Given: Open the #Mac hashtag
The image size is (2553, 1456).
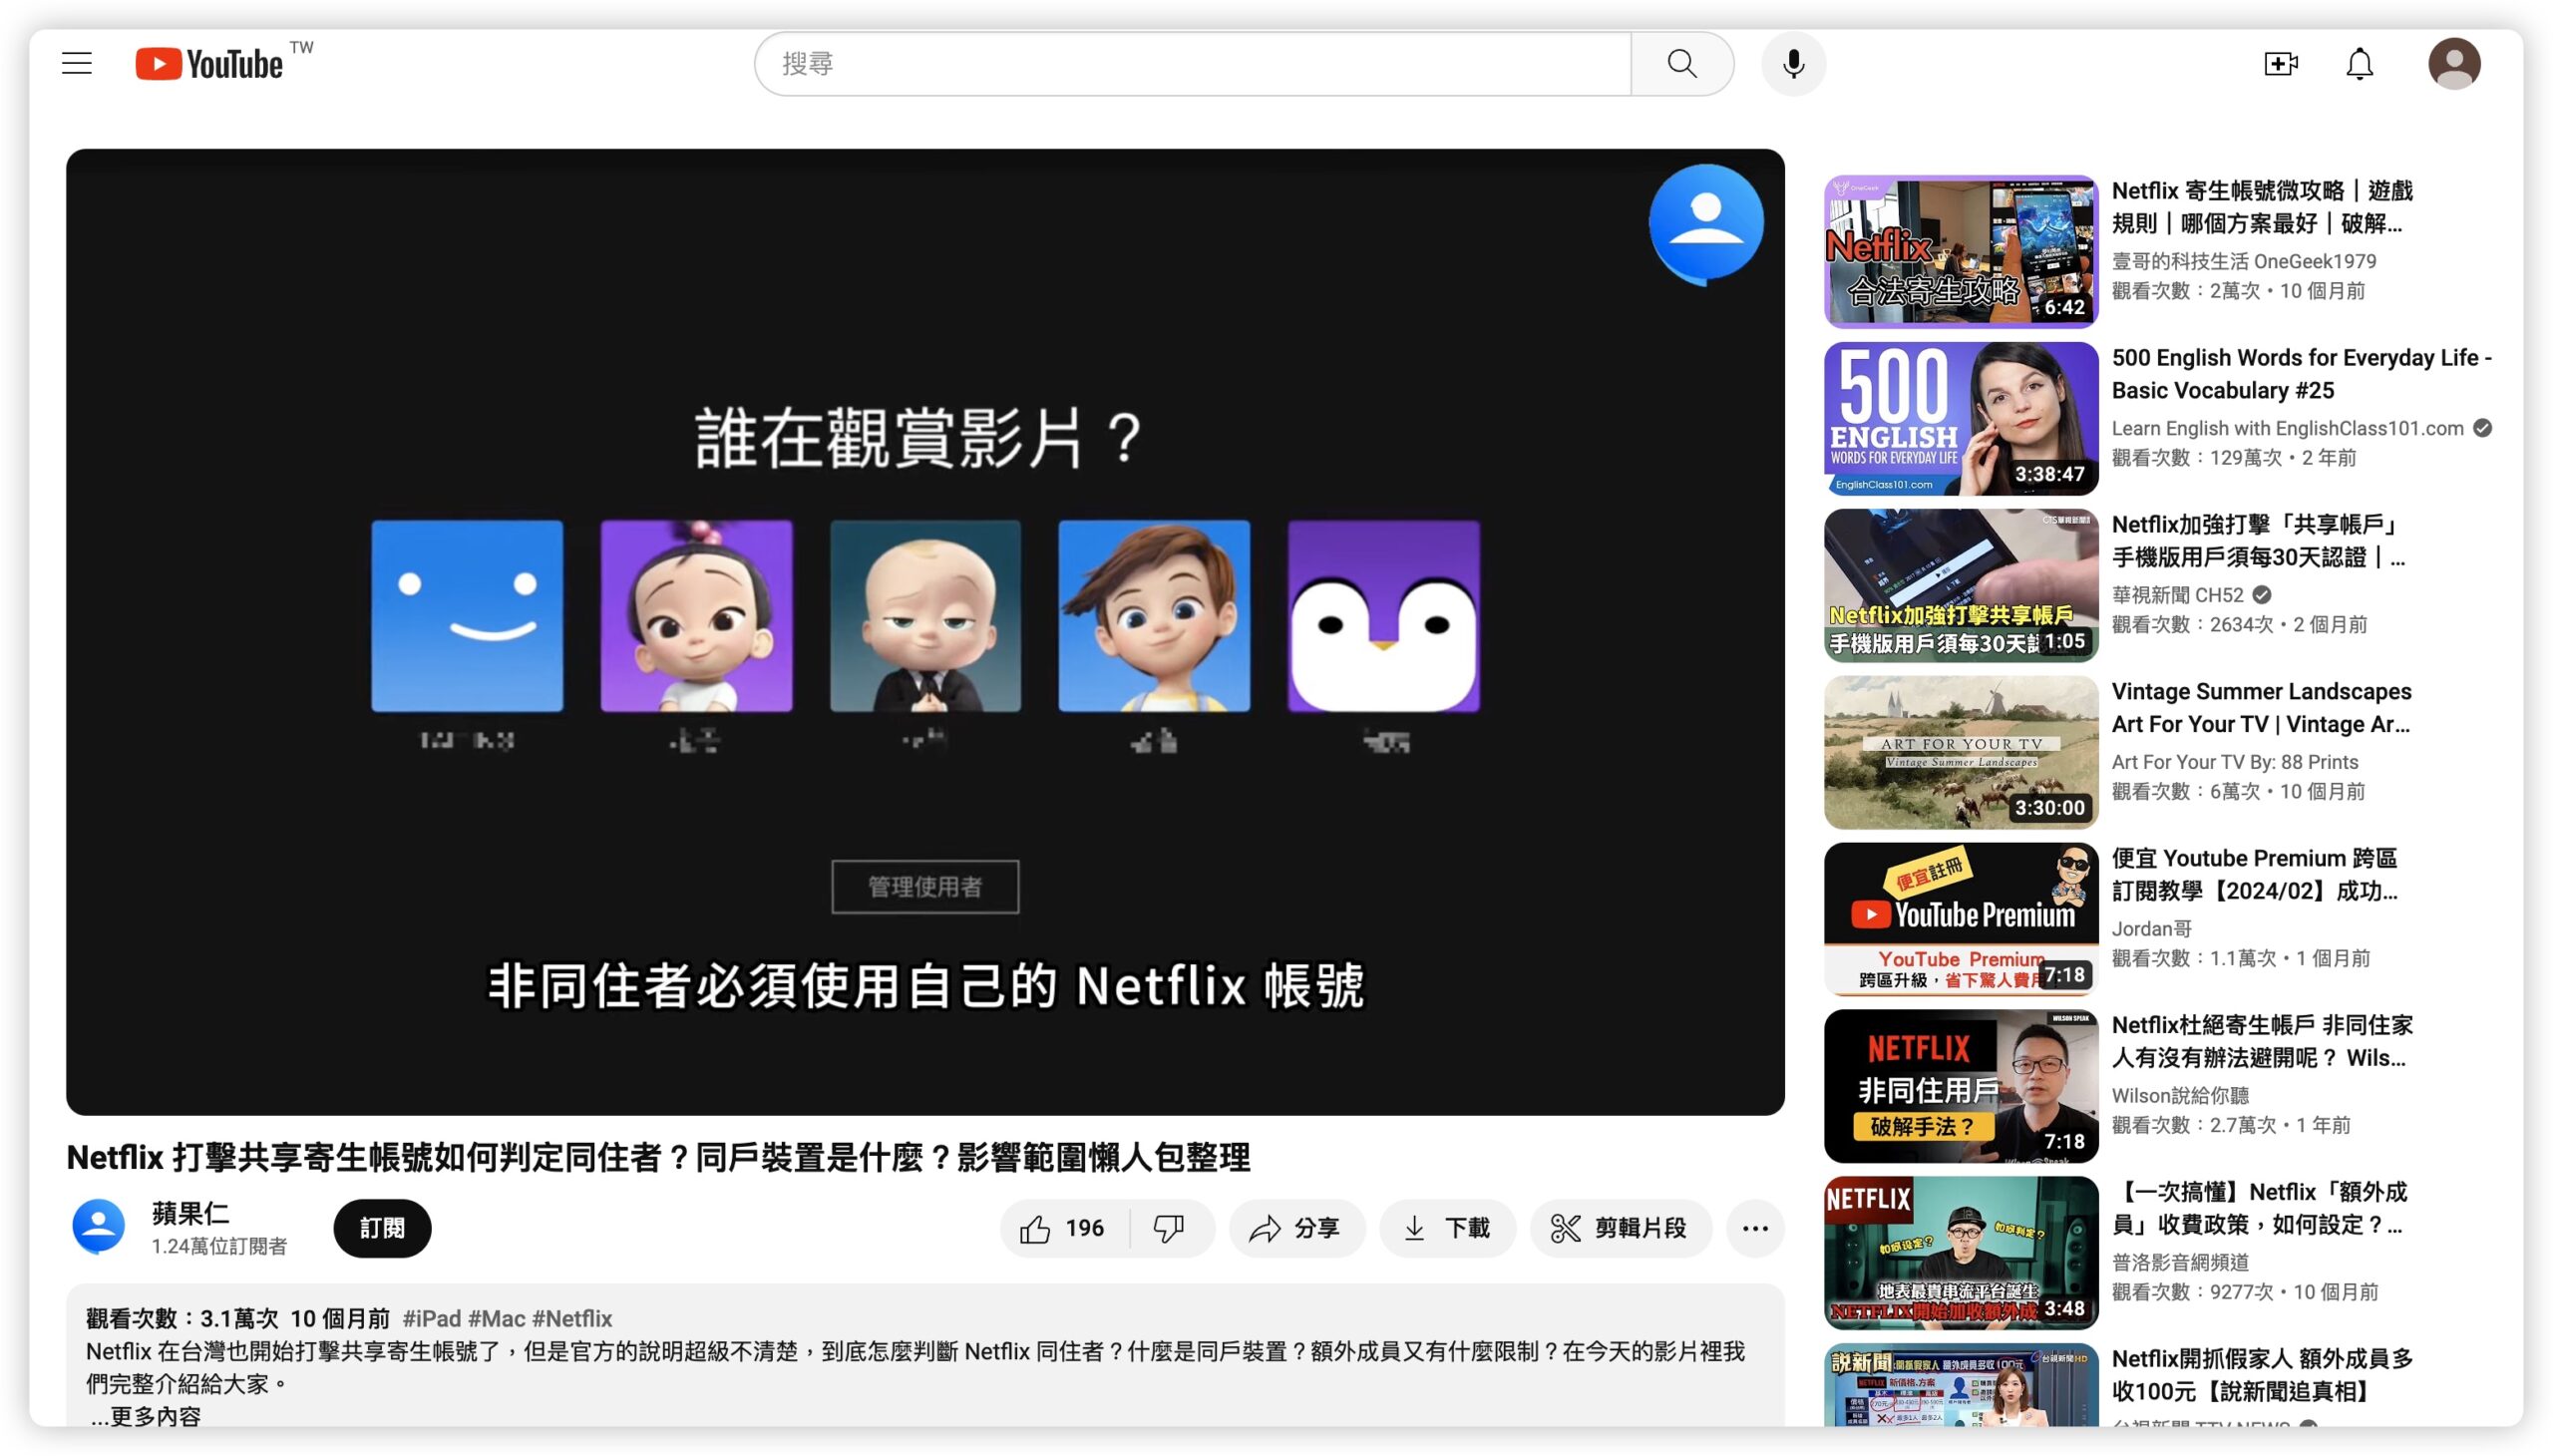Looking at the screenshot, I should coord(497,1318).
